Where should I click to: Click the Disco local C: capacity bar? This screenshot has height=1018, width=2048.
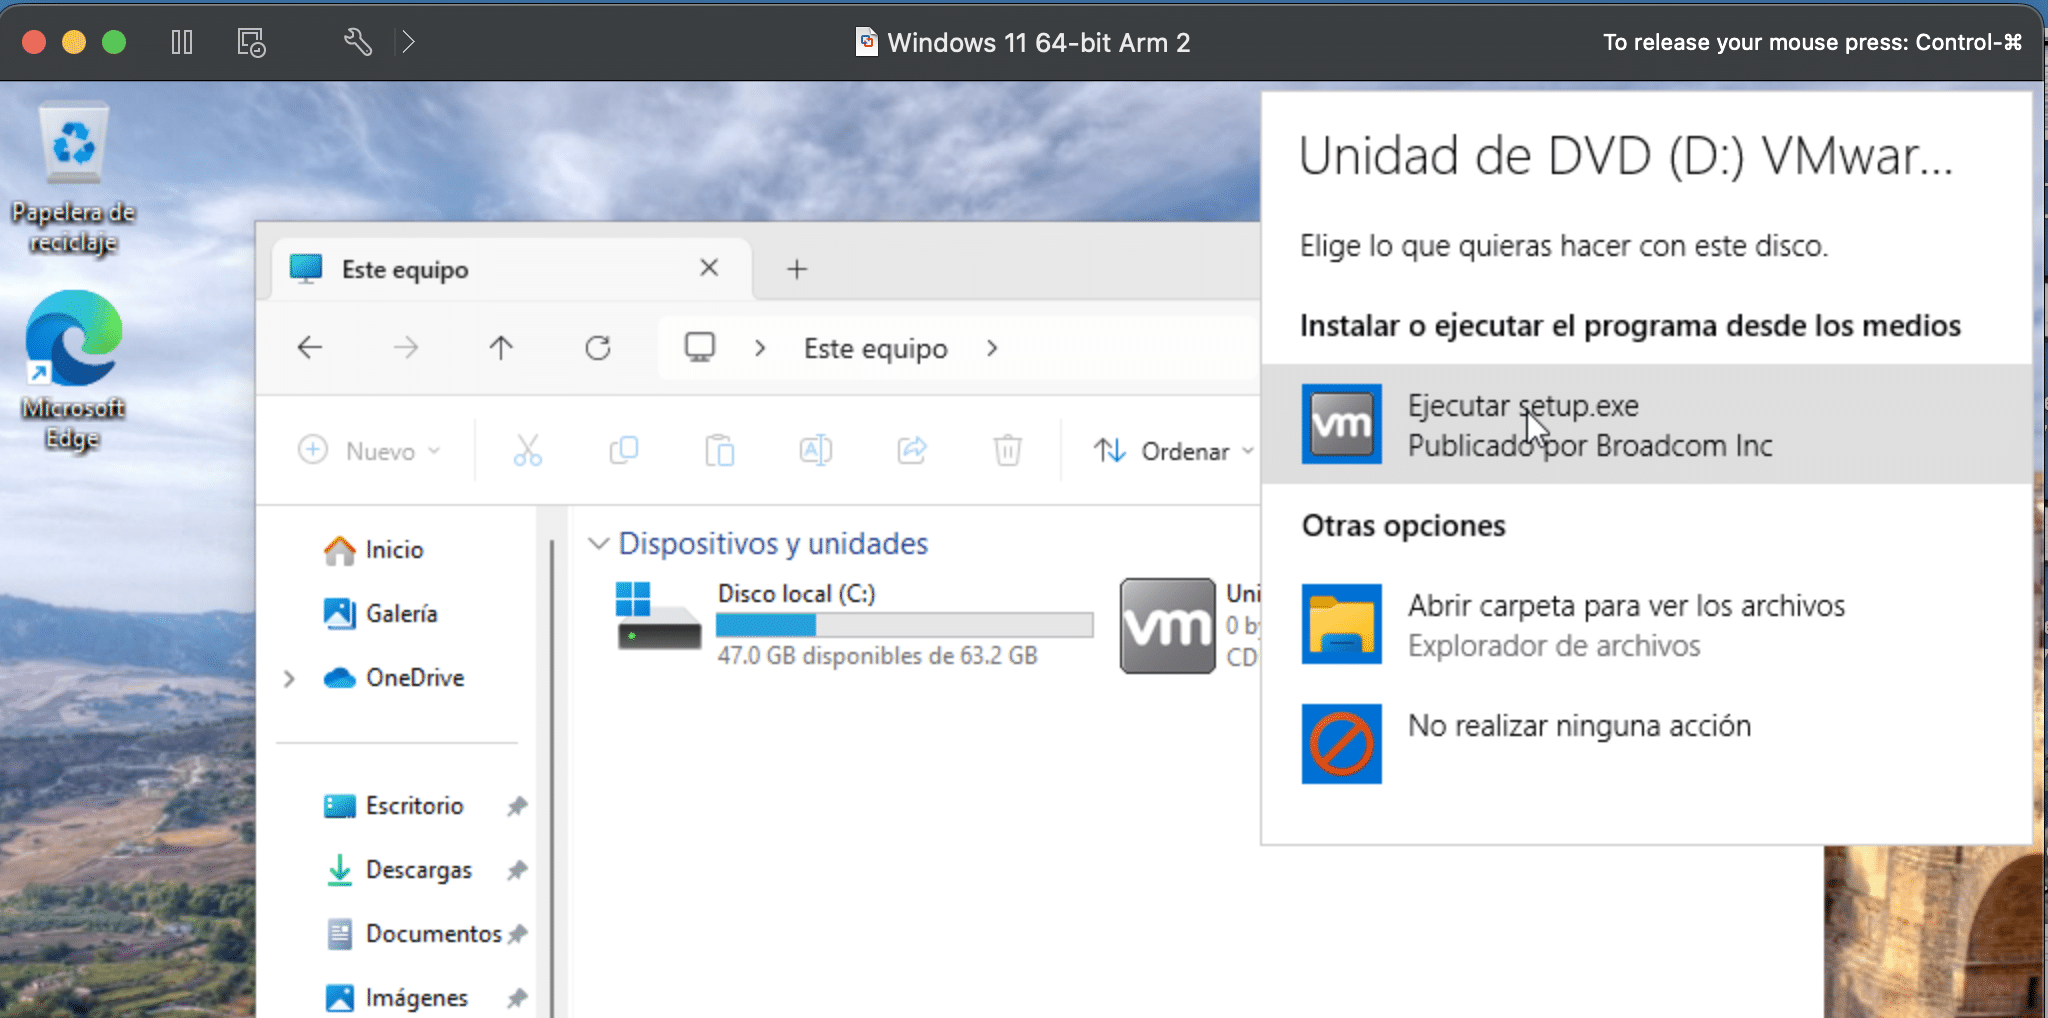(904, 624)
